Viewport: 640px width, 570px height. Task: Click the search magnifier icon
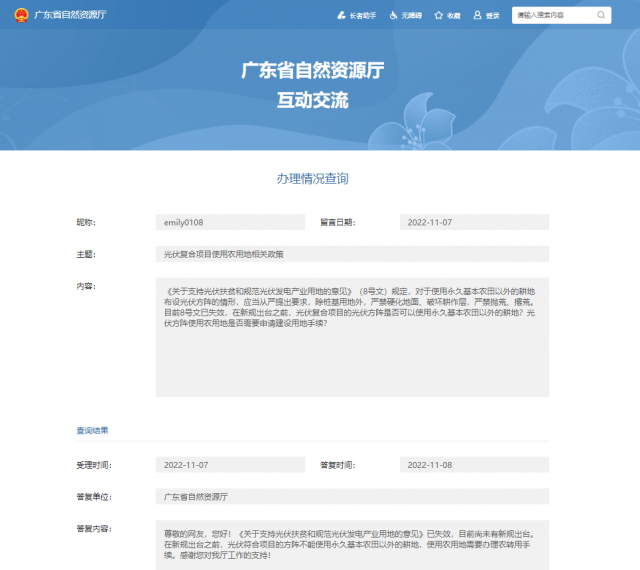[x=600, y=16]
